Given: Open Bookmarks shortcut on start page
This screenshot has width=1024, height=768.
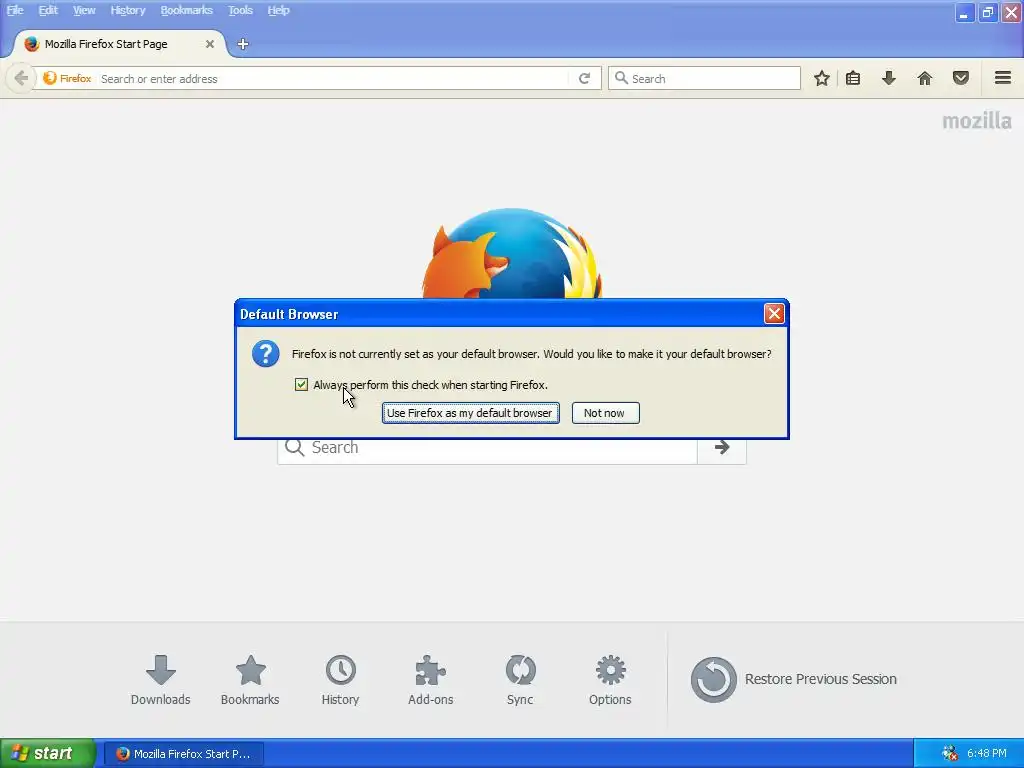Looking at the screenshot, I should [250, 680].
